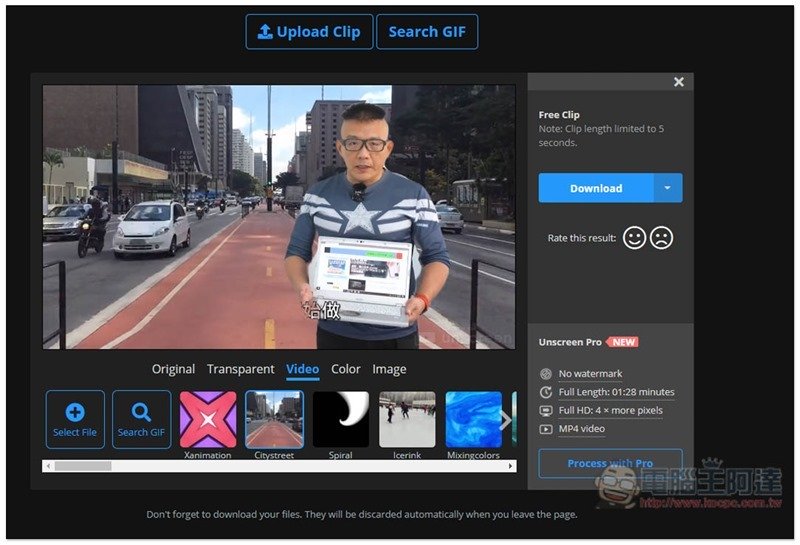Choose the Xanimation background thumbnail

(x=208, y=418)
